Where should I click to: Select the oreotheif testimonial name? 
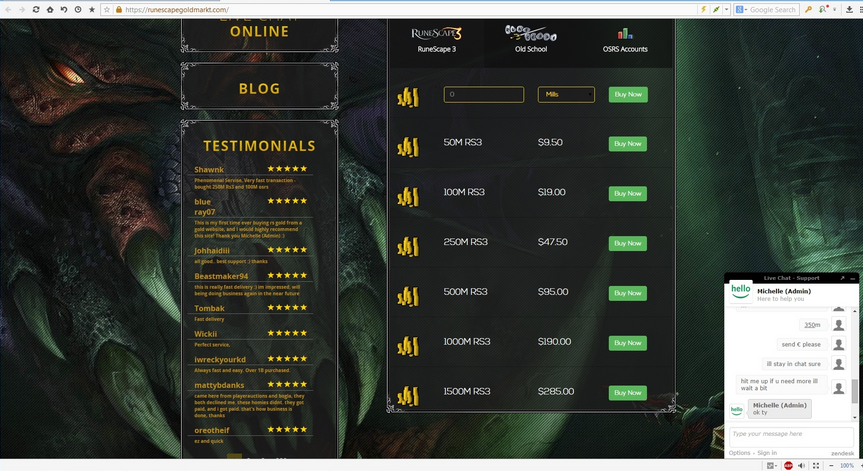coord(212,430)
